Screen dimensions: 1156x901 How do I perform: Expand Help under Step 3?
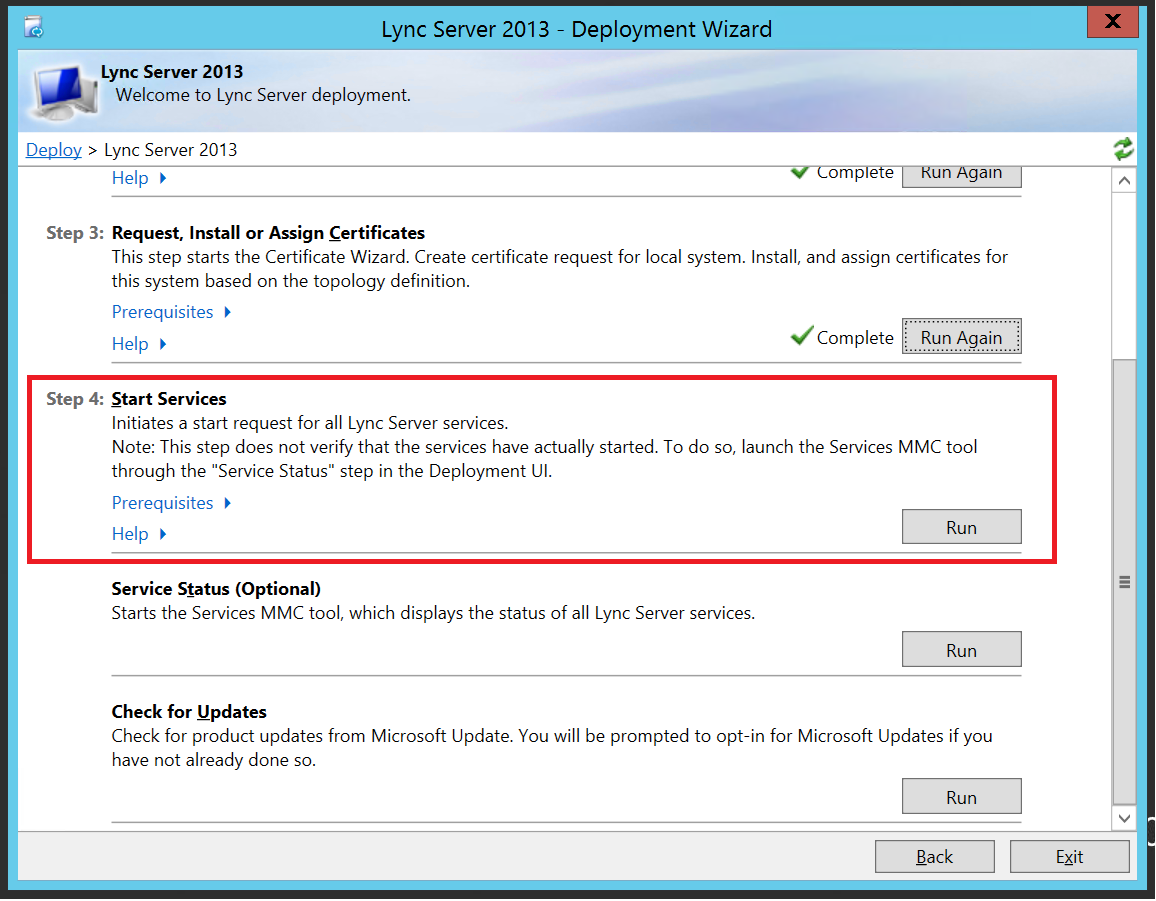(x=139, y=344)
